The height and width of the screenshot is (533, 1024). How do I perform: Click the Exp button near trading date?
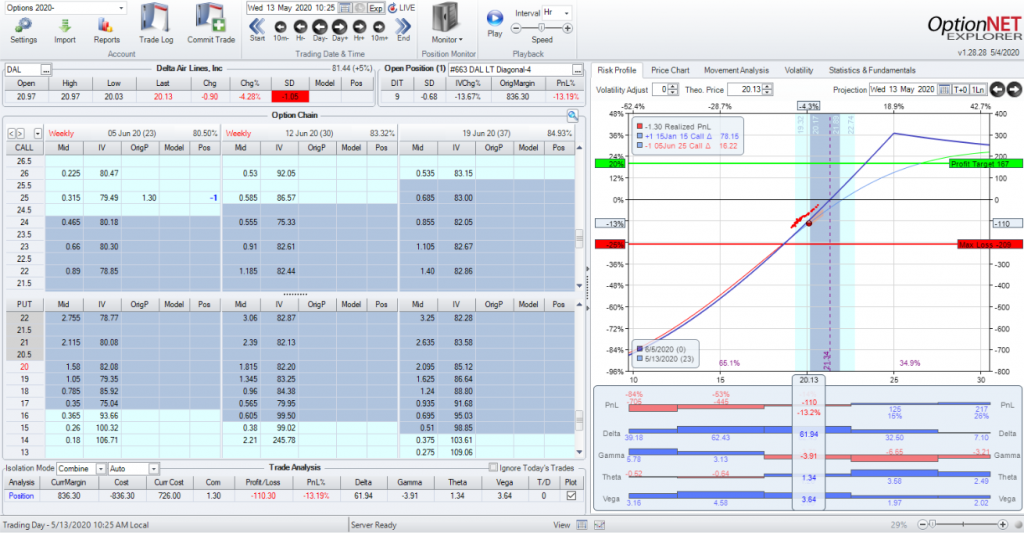pos(376,8)
